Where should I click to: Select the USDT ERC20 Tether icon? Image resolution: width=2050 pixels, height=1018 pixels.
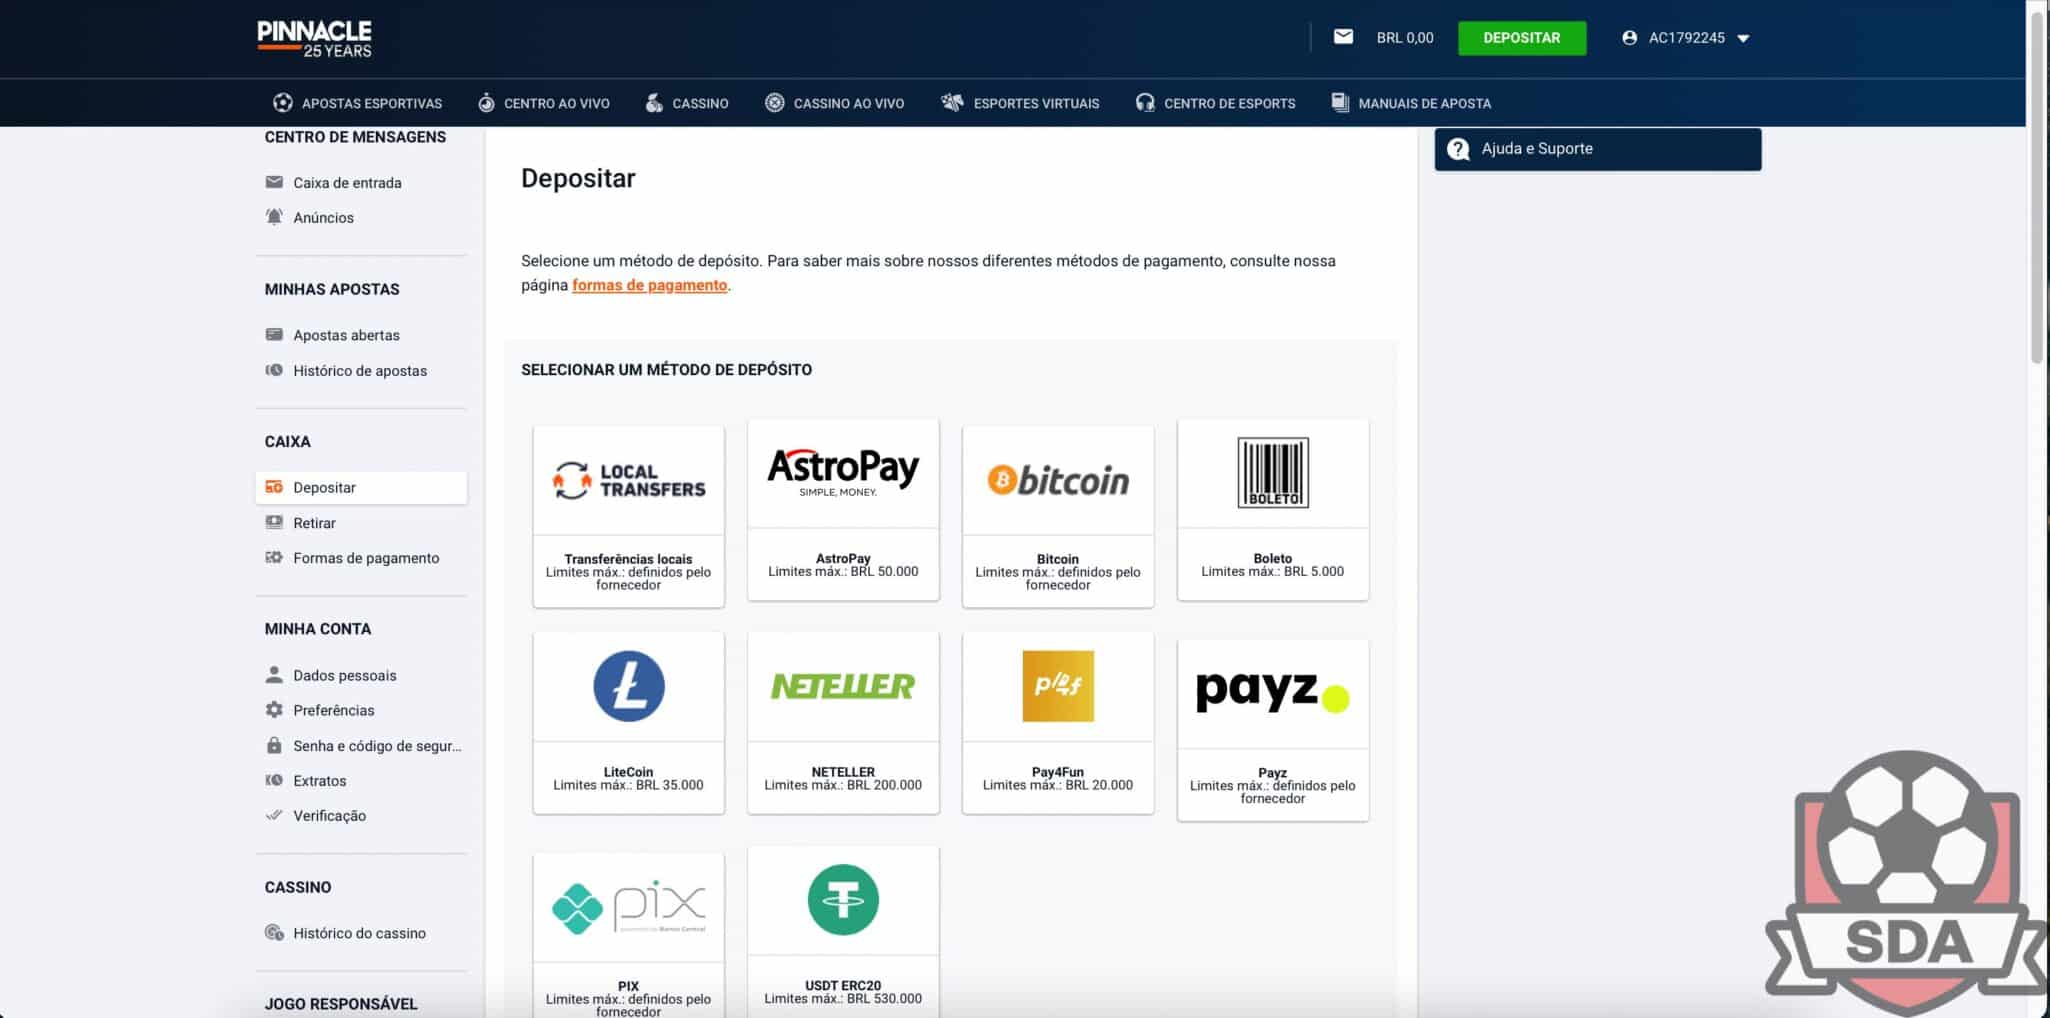pyautogui.click(x=843, y=900)
